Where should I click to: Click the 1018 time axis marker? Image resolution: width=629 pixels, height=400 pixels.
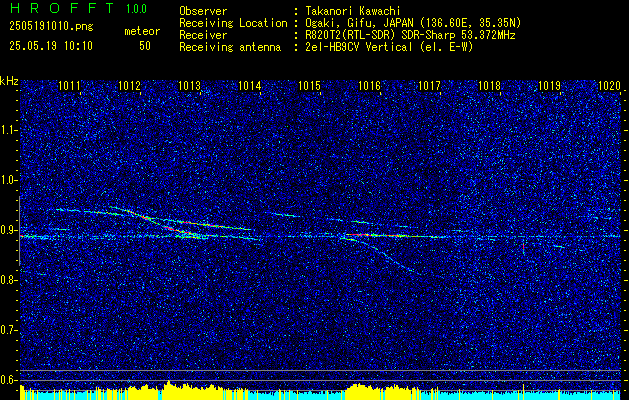tap(489, 85)
